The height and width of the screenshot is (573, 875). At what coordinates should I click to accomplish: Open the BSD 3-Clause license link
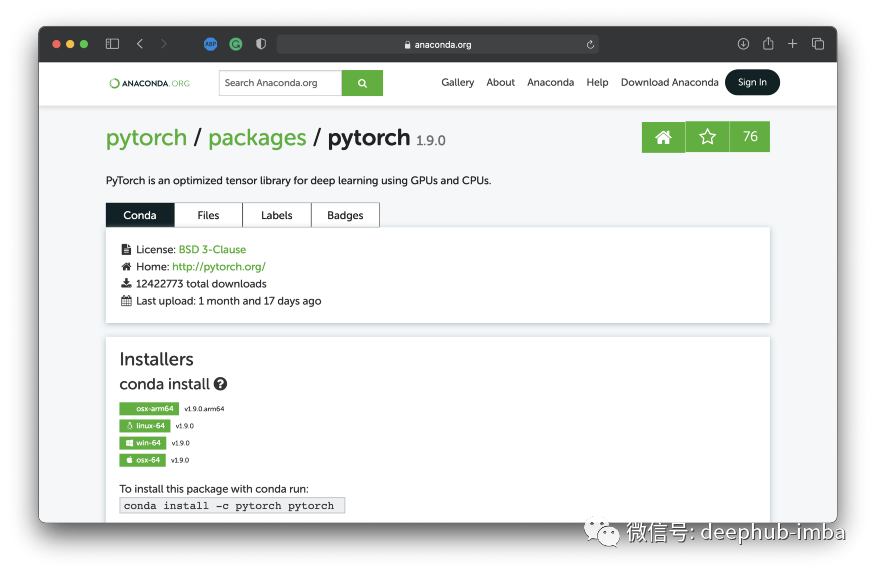click(x=212, y=249)
